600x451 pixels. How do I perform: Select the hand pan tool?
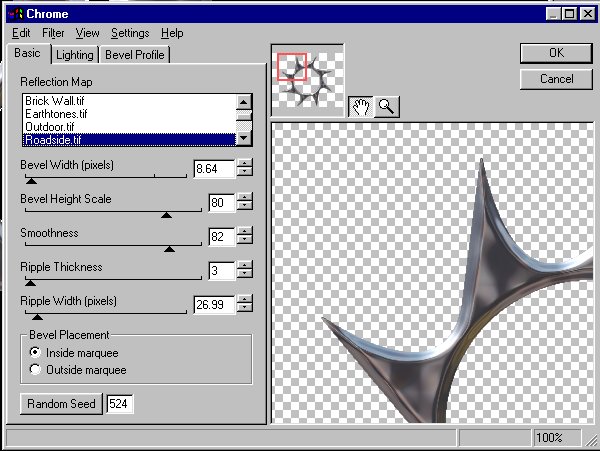tap(361, 107)
